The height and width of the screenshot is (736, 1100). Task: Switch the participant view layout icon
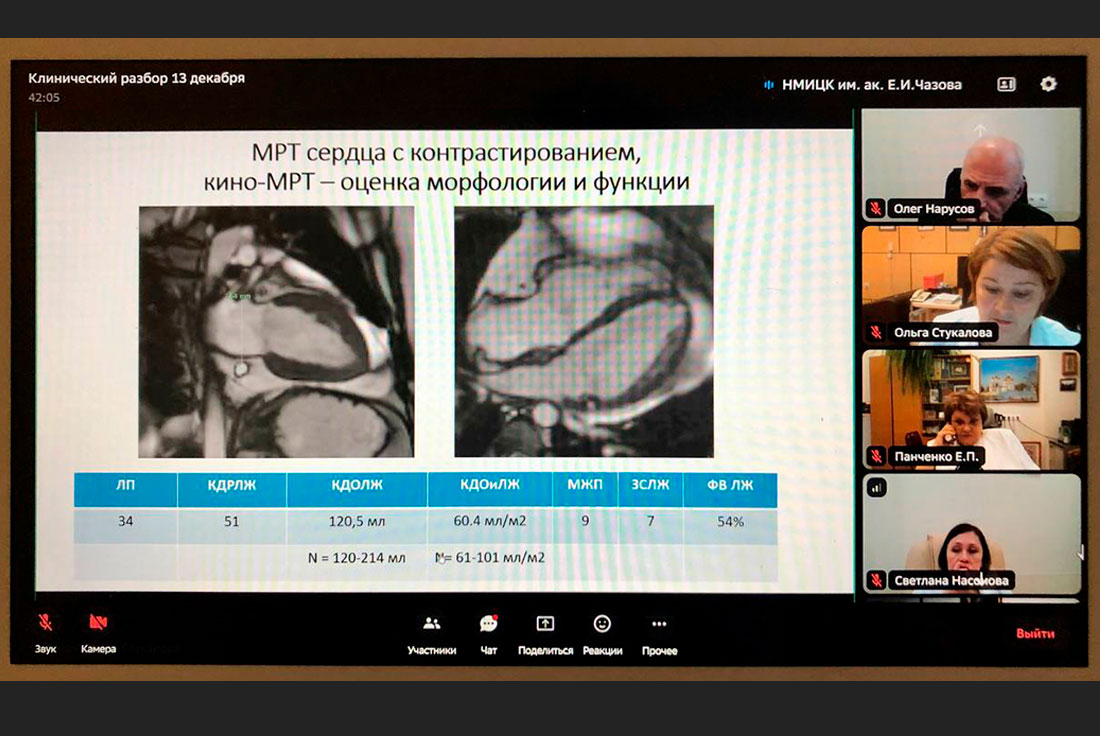[1006, 84]
